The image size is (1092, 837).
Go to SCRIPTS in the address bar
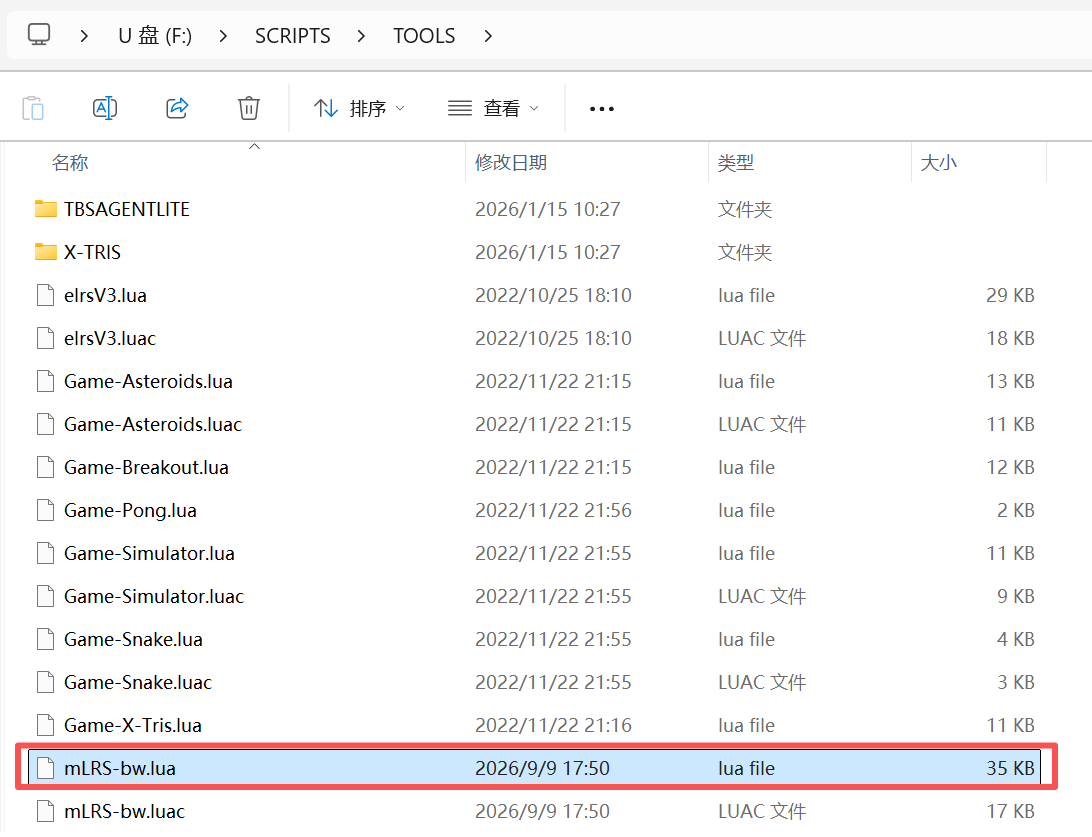coord(292,36)
